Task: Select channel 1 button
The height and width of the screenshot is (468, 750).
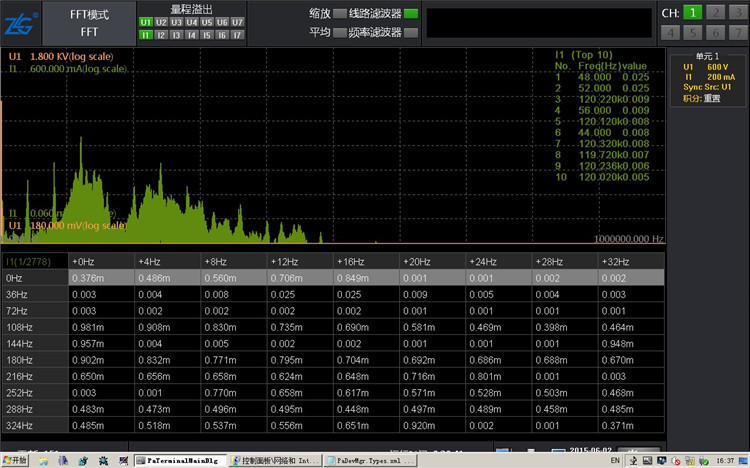Action: (695, 13)
